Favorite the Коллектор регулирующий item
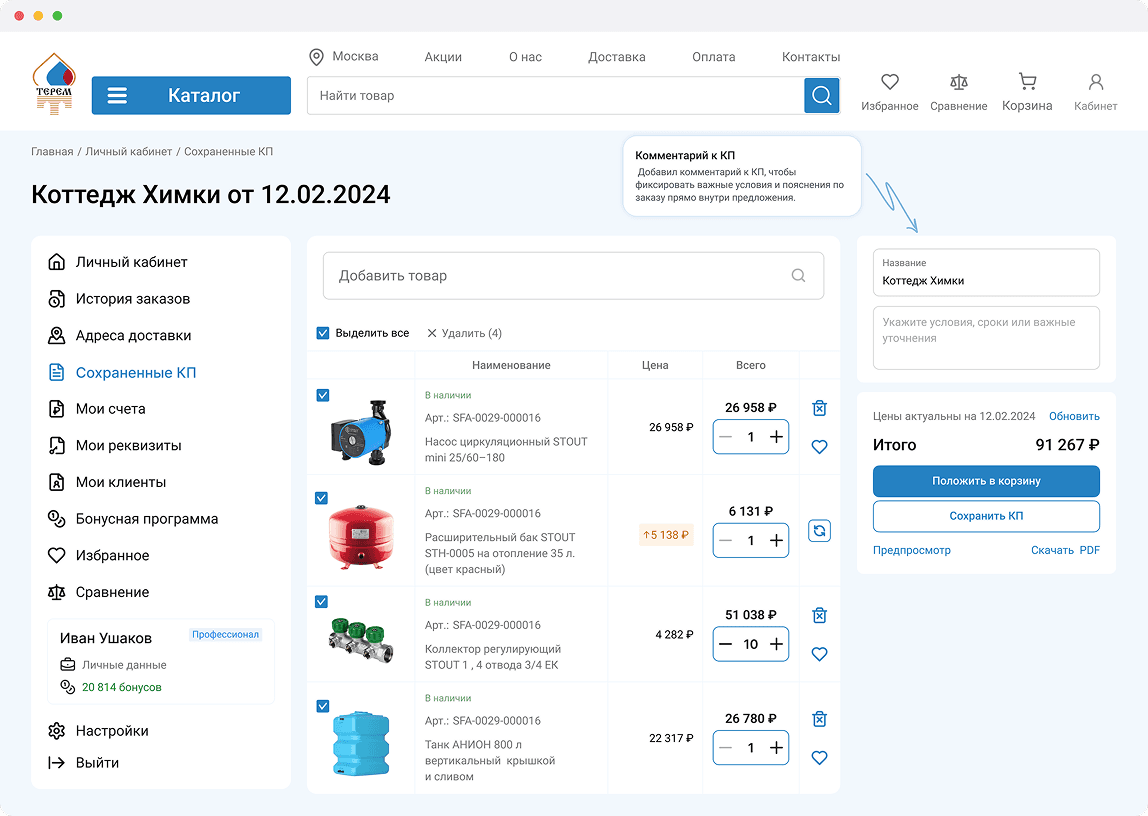This screenshot has height=816, width=1148. pyautogui.click(x=819, y=654)
